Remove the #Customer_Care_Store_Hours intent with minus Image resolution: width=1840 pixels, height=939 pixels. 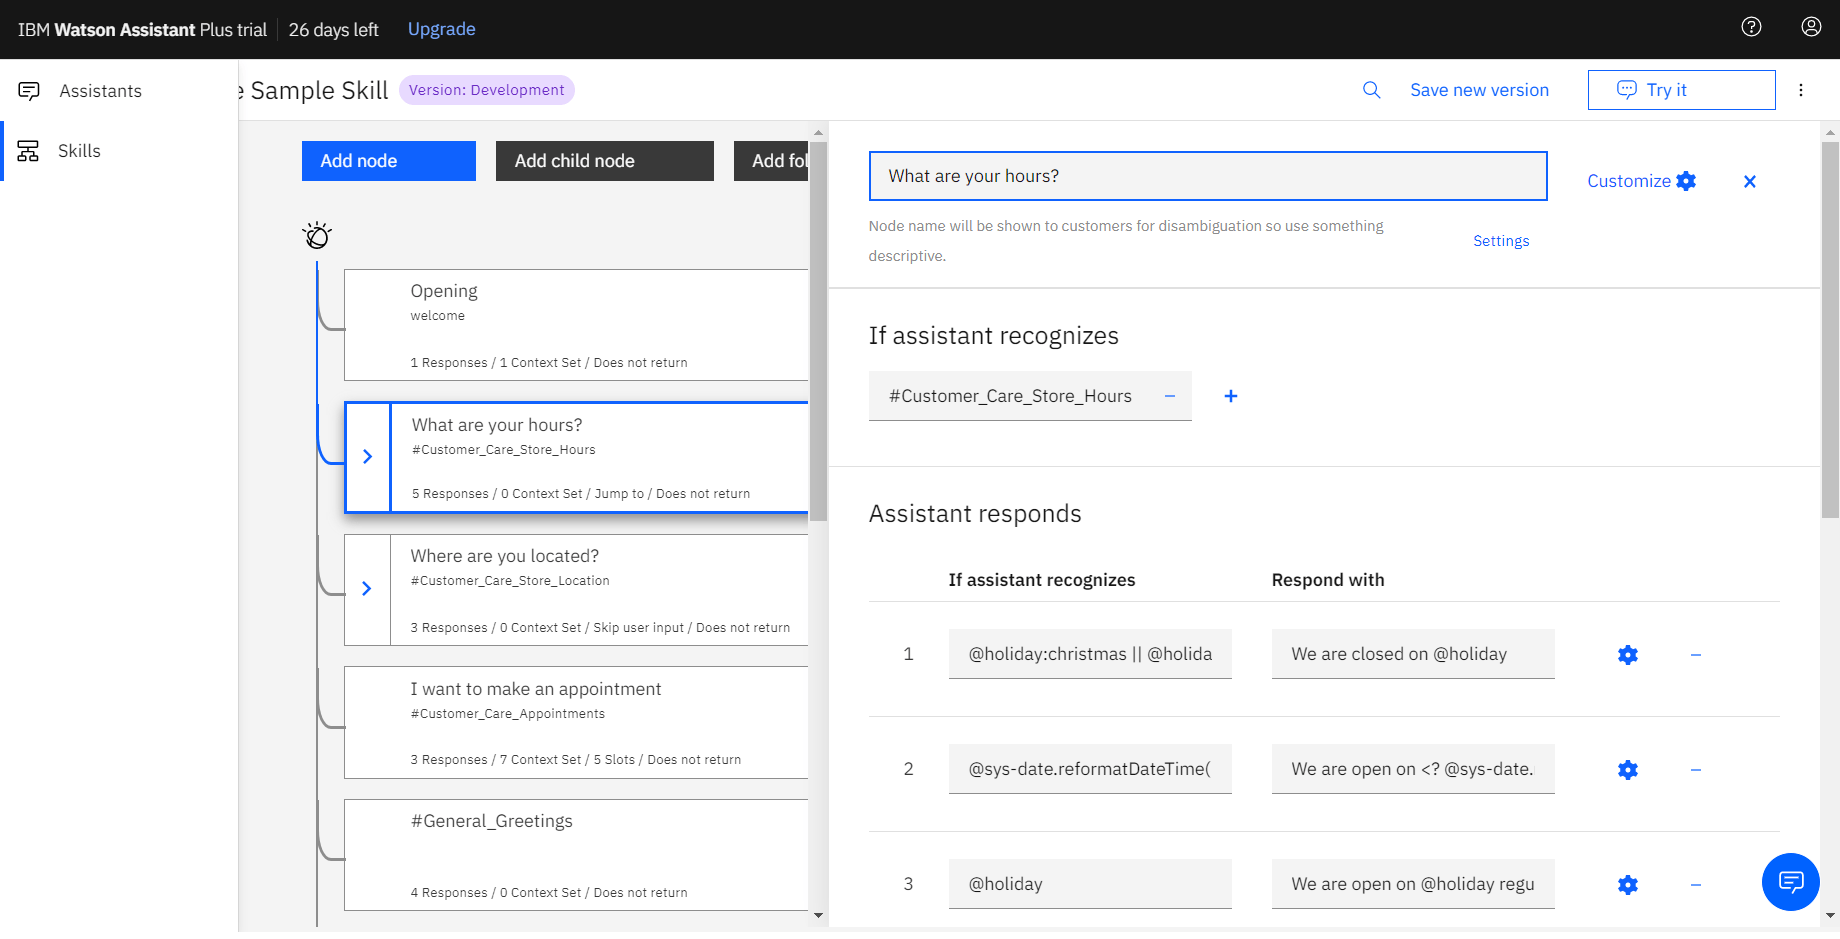(x=1169, y=396)
